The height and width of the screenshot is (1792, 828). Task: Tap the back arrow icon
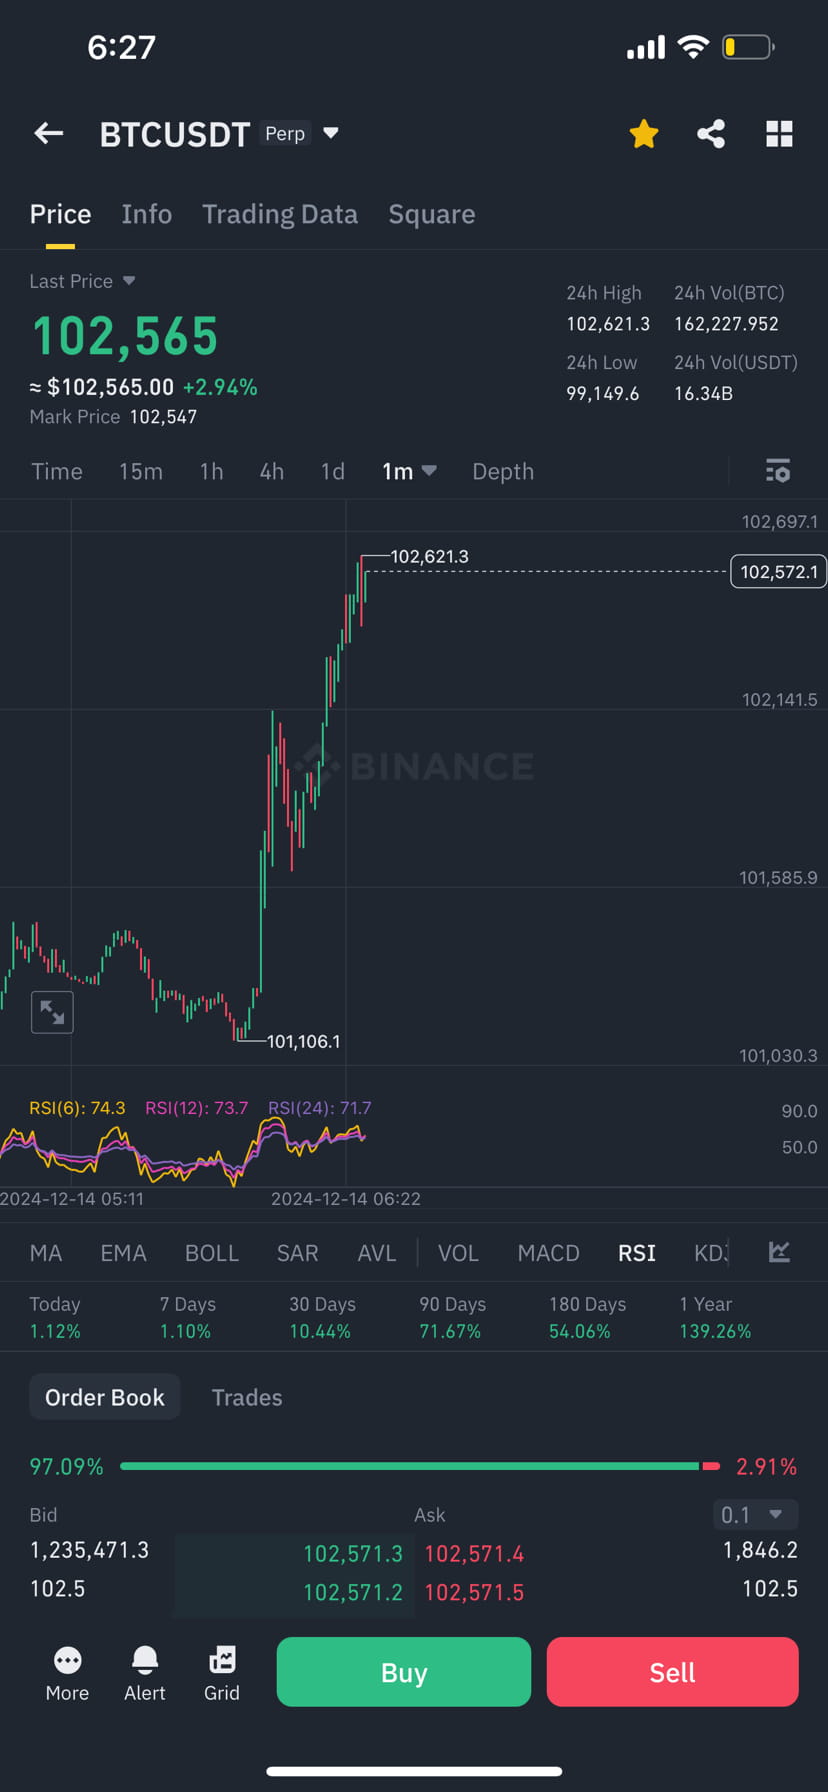[48, 133]
